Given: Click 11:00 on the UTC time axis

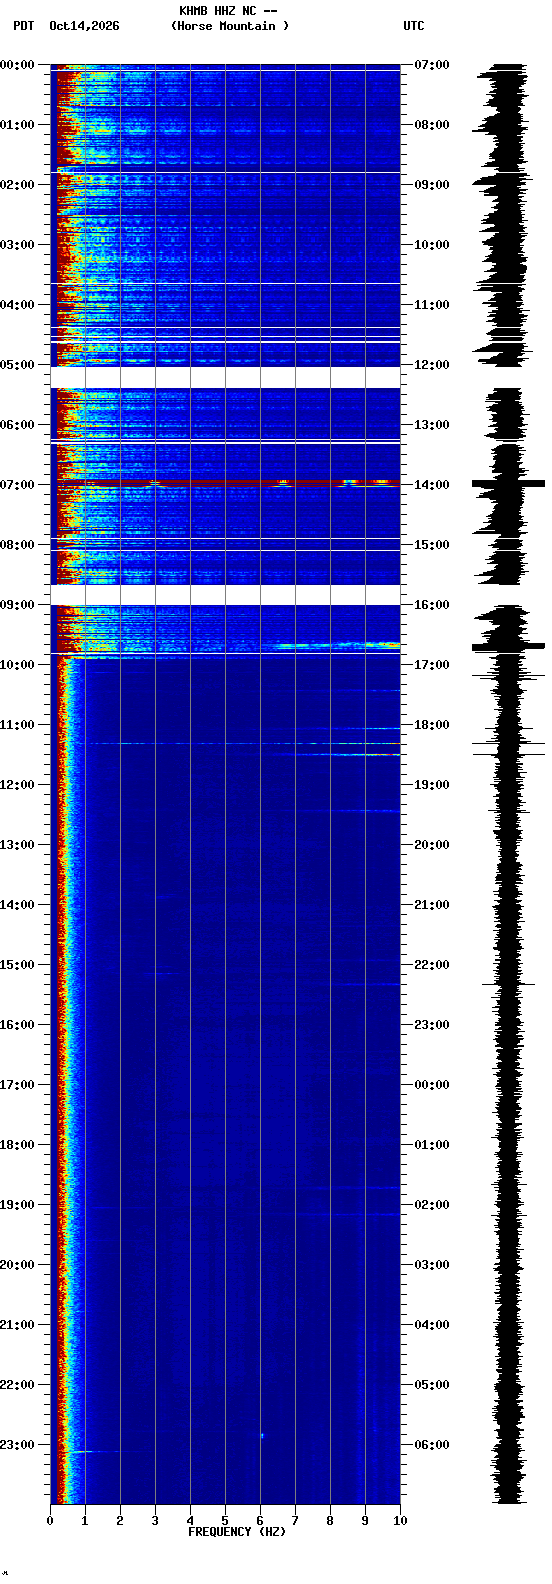Looking at the screenshot, I should pyautogui.click(x=432, y=305).
